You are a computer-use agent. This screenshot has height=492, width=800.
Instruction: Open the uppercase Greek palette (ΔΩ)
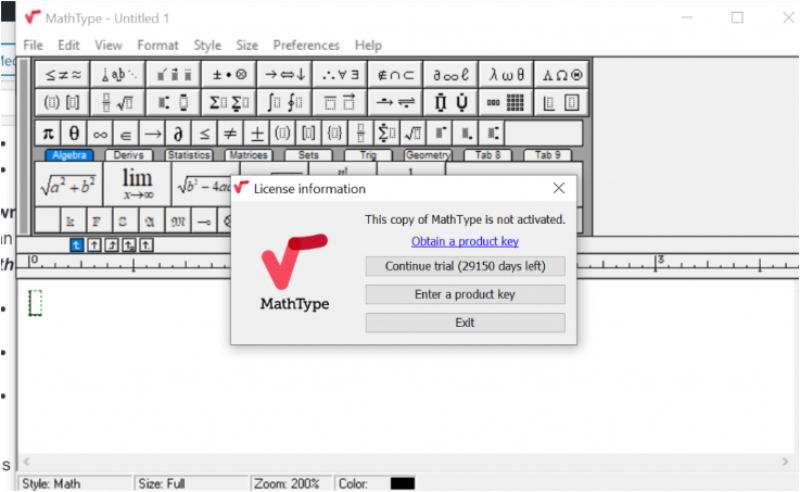click(561, 75)
